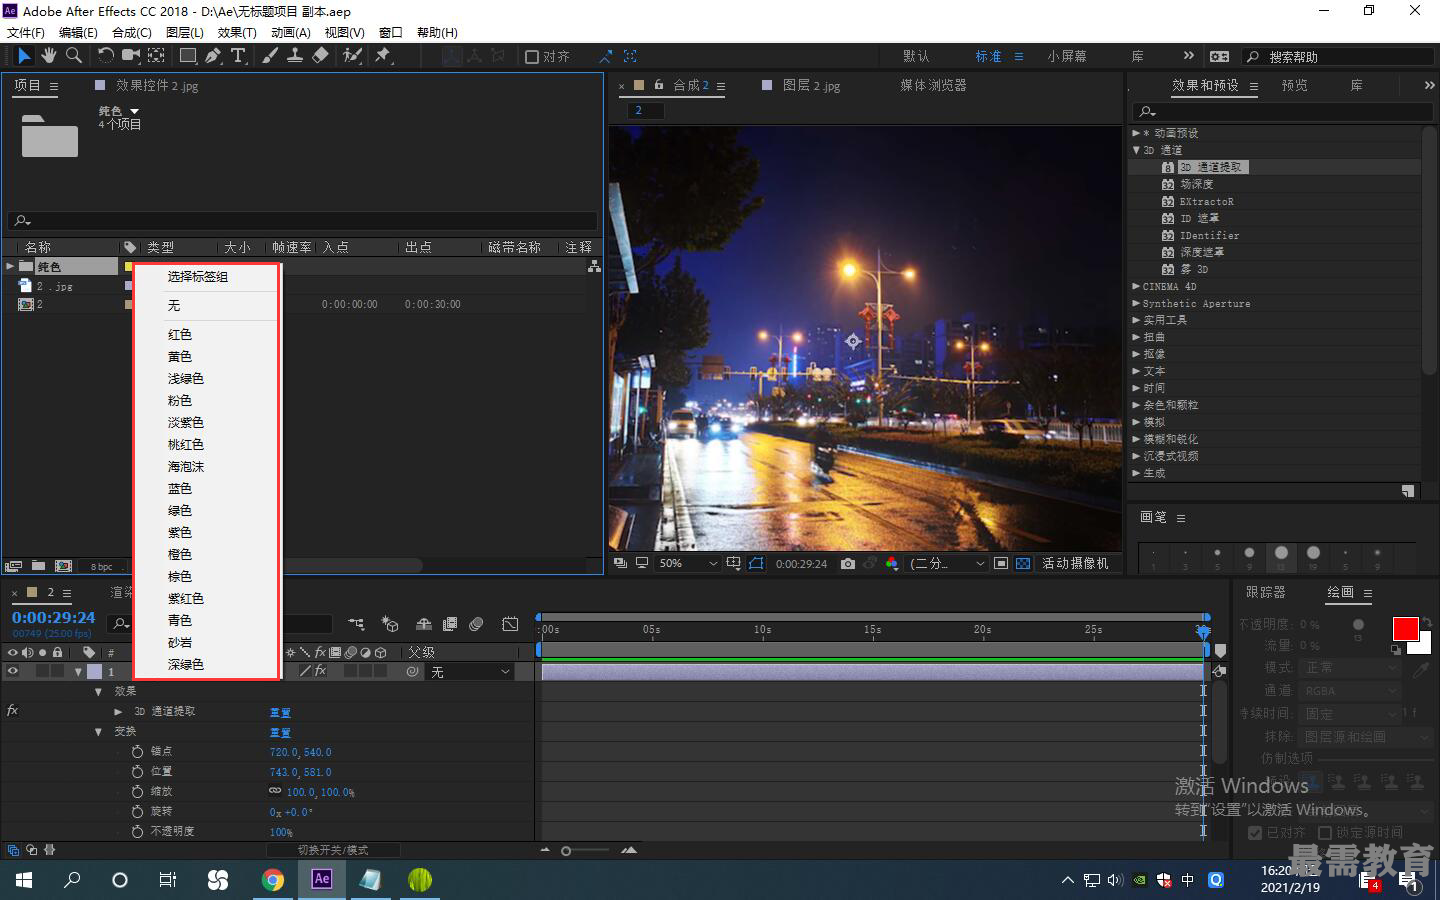Open the composition mini-flowchart icon

coord(356,624)
